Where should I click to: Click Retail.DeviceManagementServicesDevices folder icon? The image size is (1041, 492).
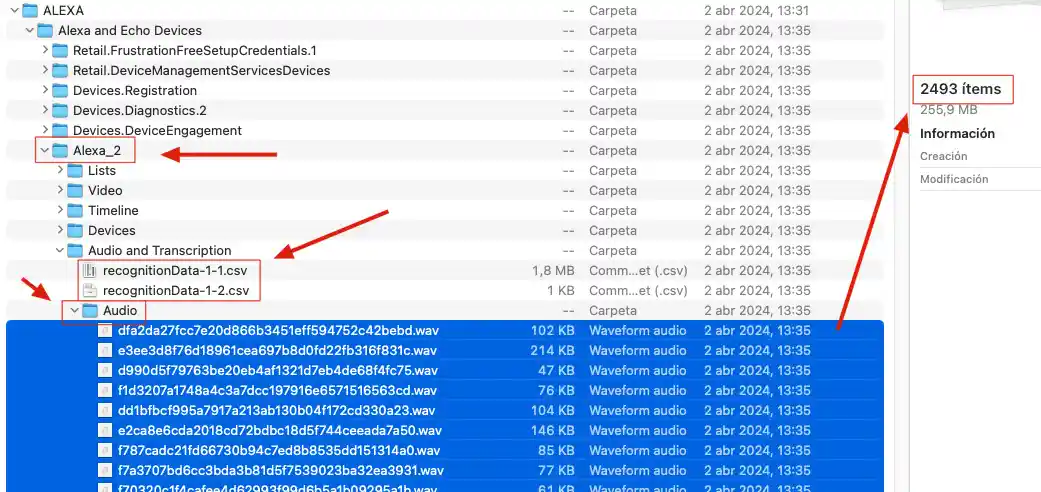60,70
